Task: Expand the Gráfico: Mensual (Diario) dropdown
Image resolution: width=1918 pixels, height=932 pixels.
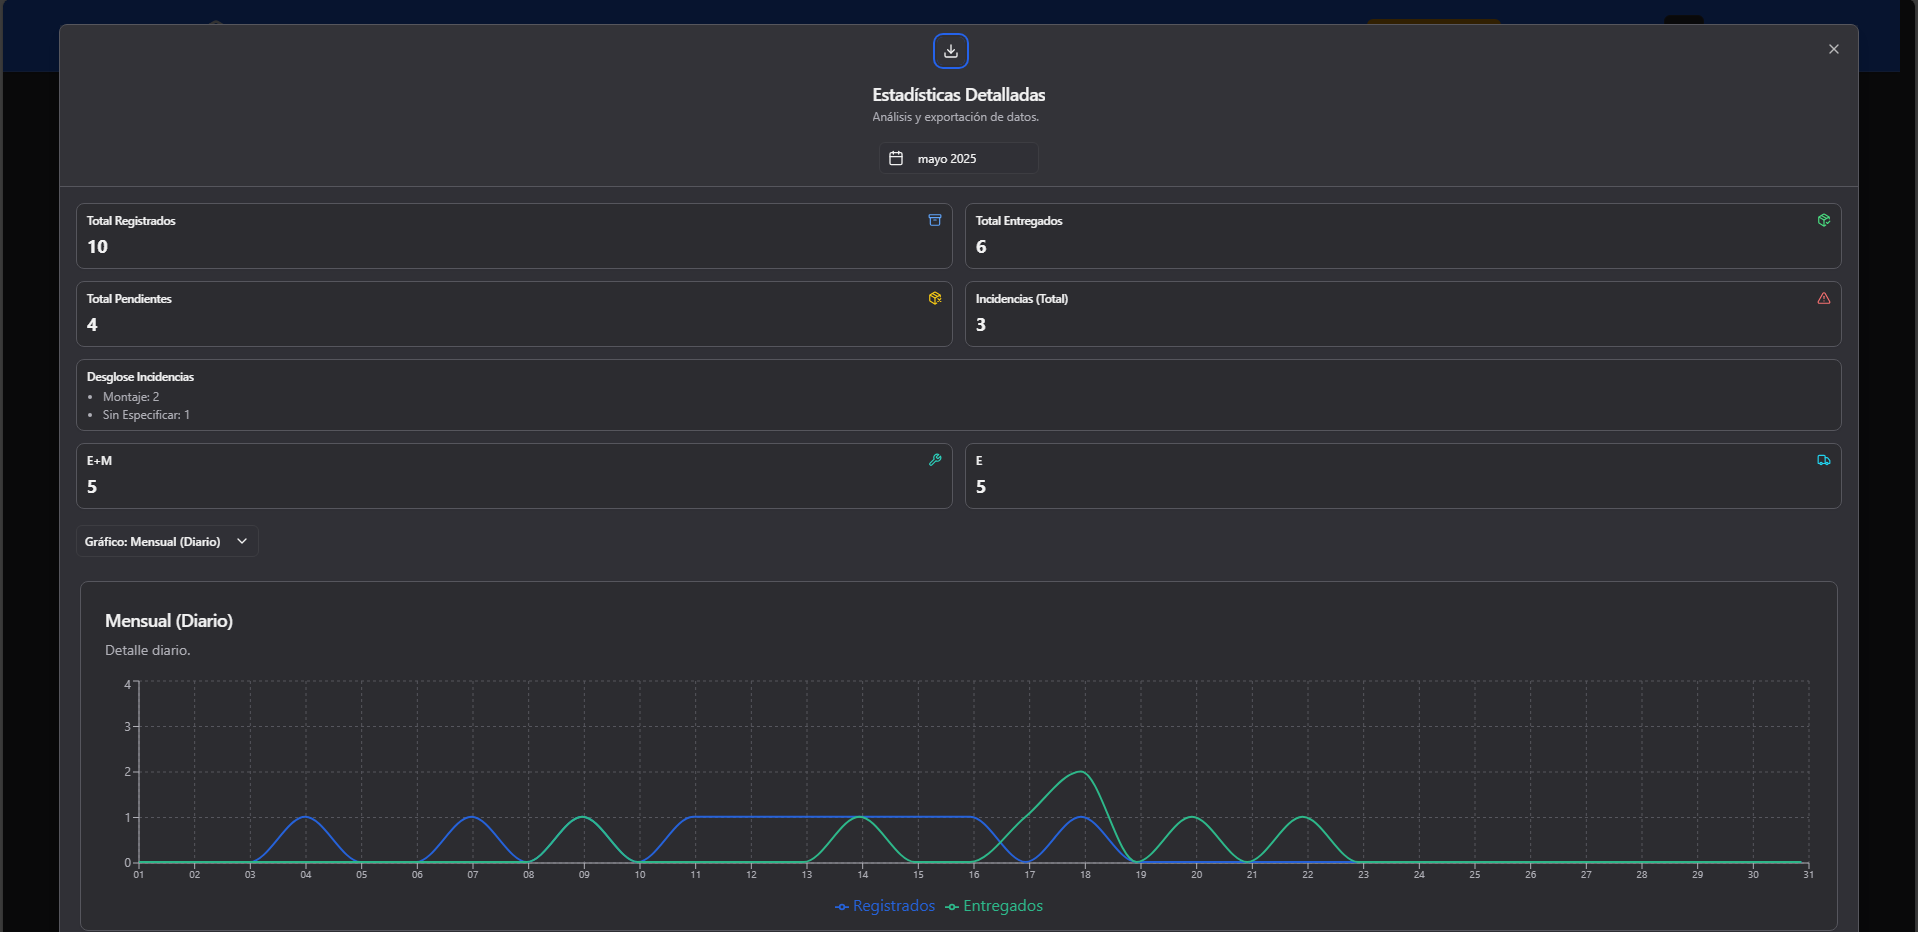Action: 166,541
